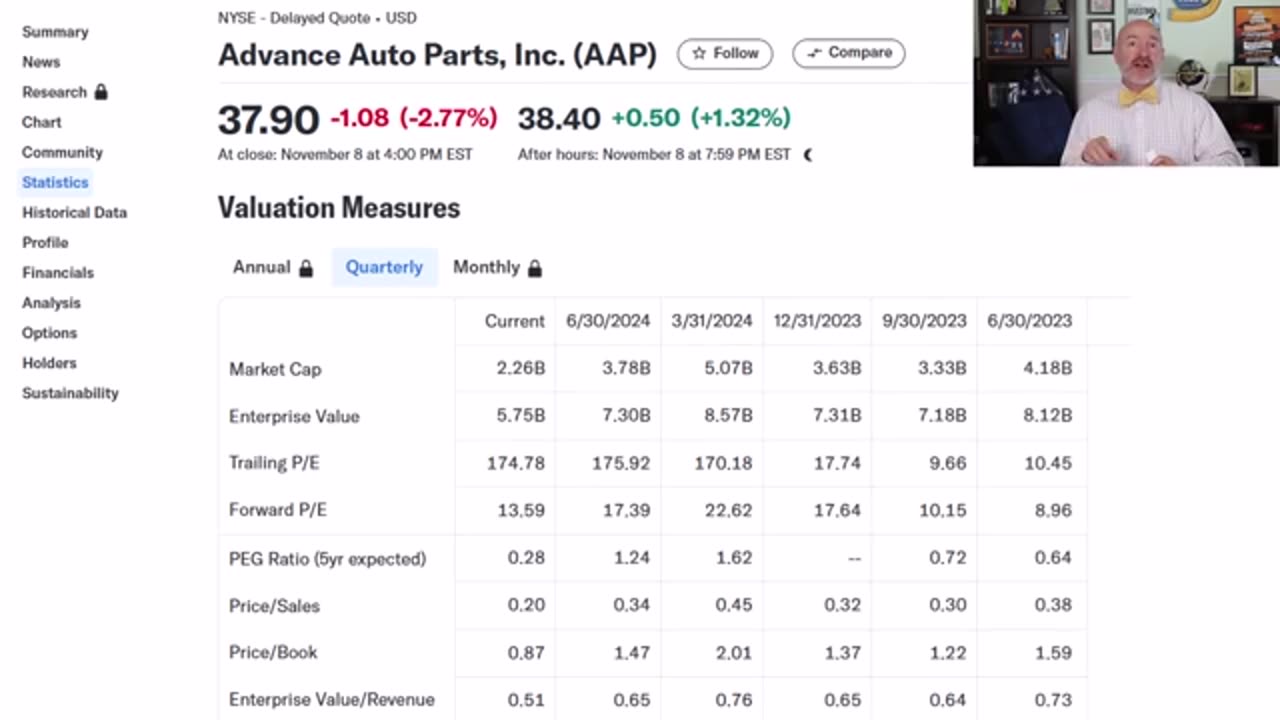Open the Options page

(49, 332)
